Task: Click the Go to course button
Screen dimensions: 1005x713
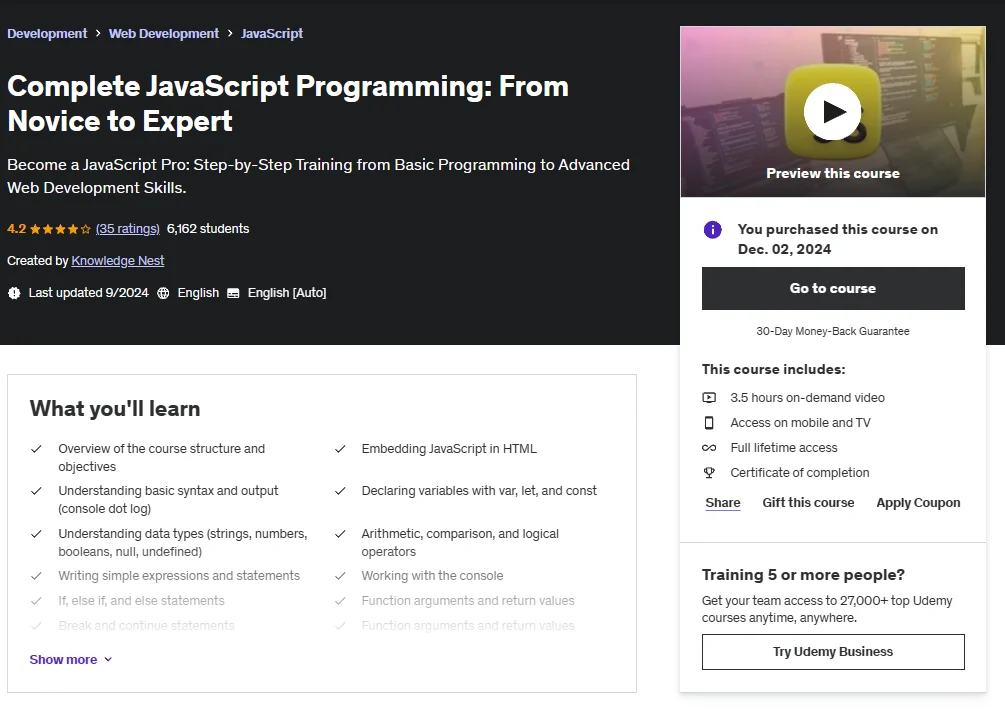Action: [833, 289]
